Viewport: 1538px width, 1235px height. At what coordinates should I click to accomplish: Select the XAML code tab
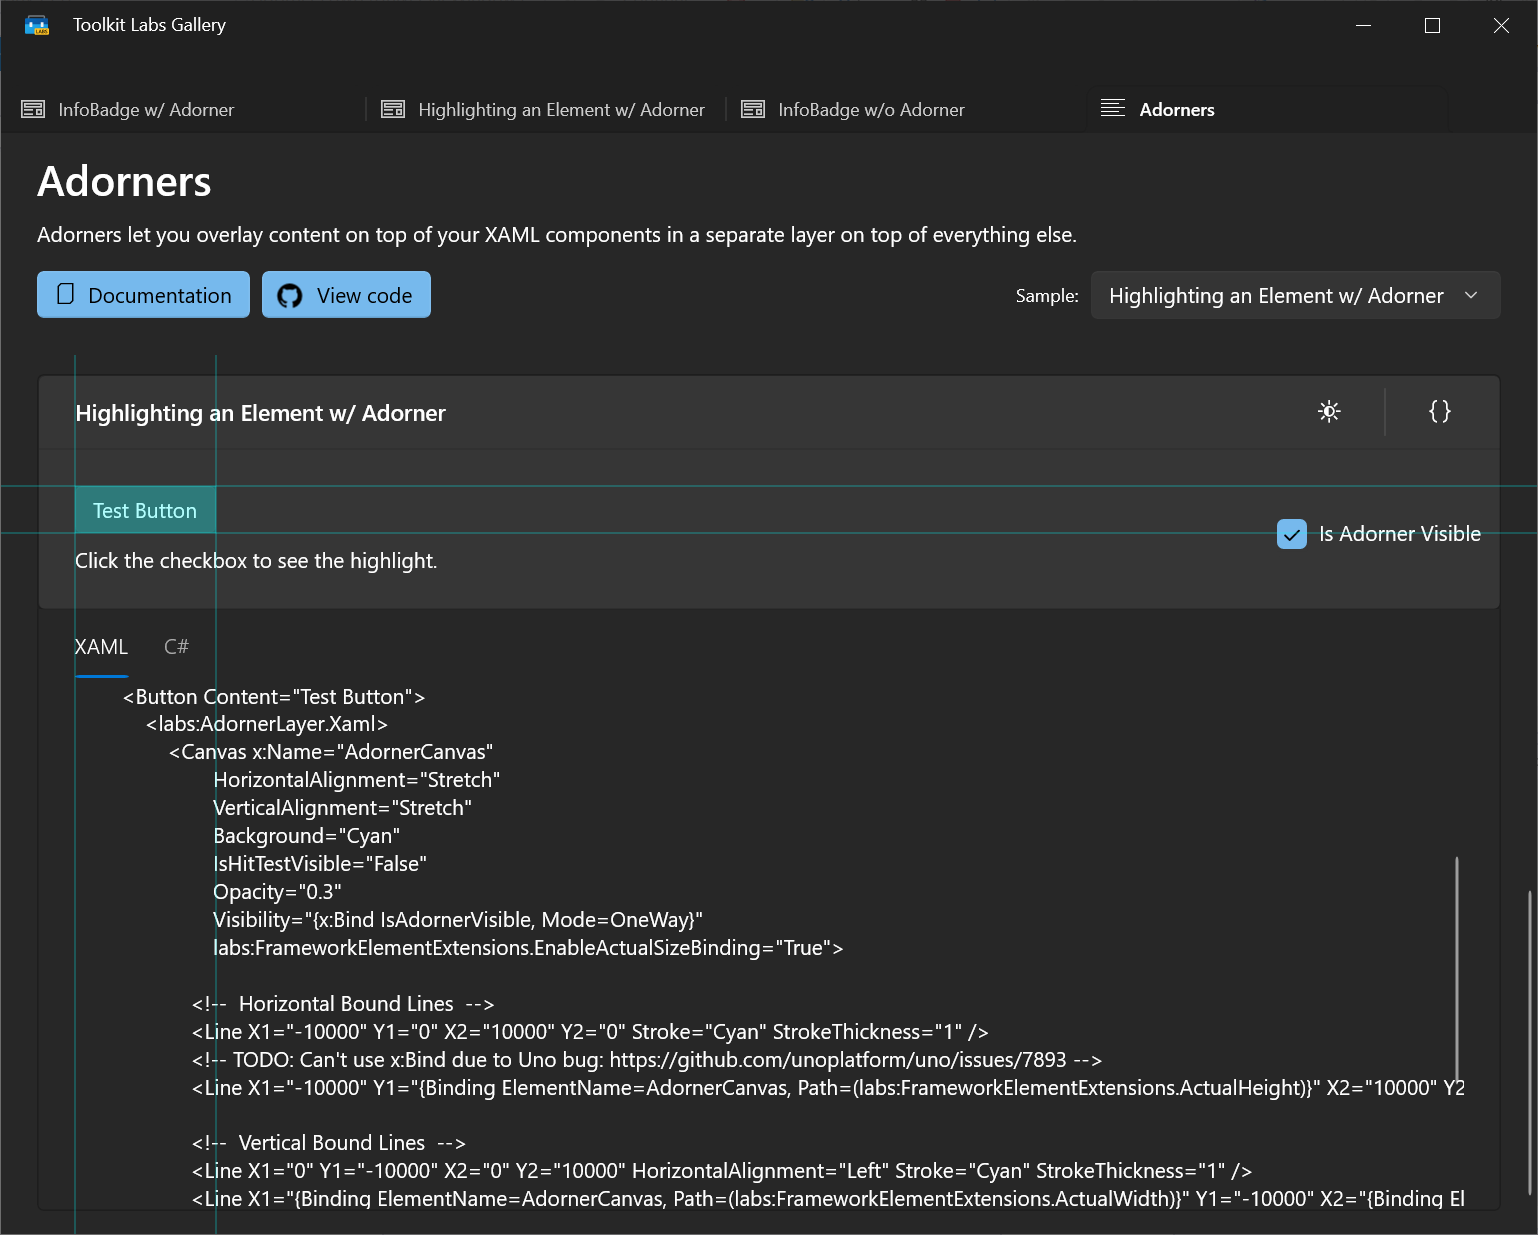[x=102, y=647]
